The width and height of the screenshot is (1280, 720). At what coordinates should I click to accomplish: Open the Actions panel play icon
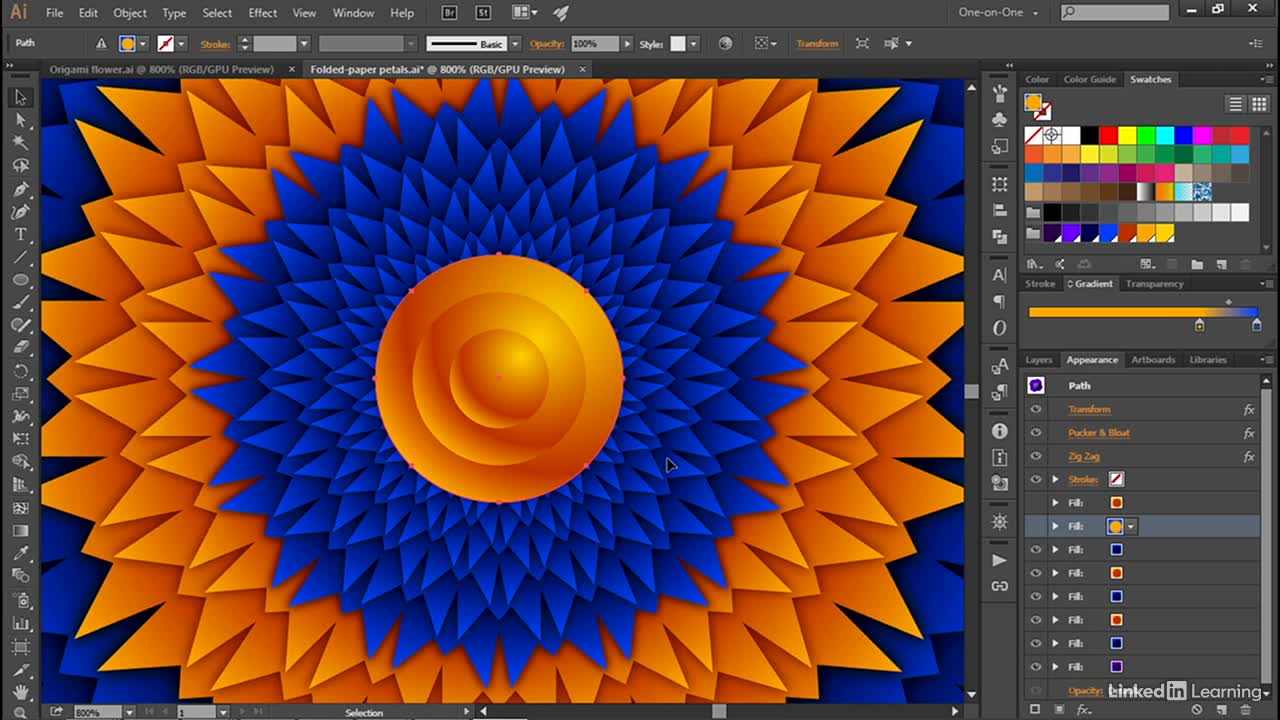coord(1000,560)
